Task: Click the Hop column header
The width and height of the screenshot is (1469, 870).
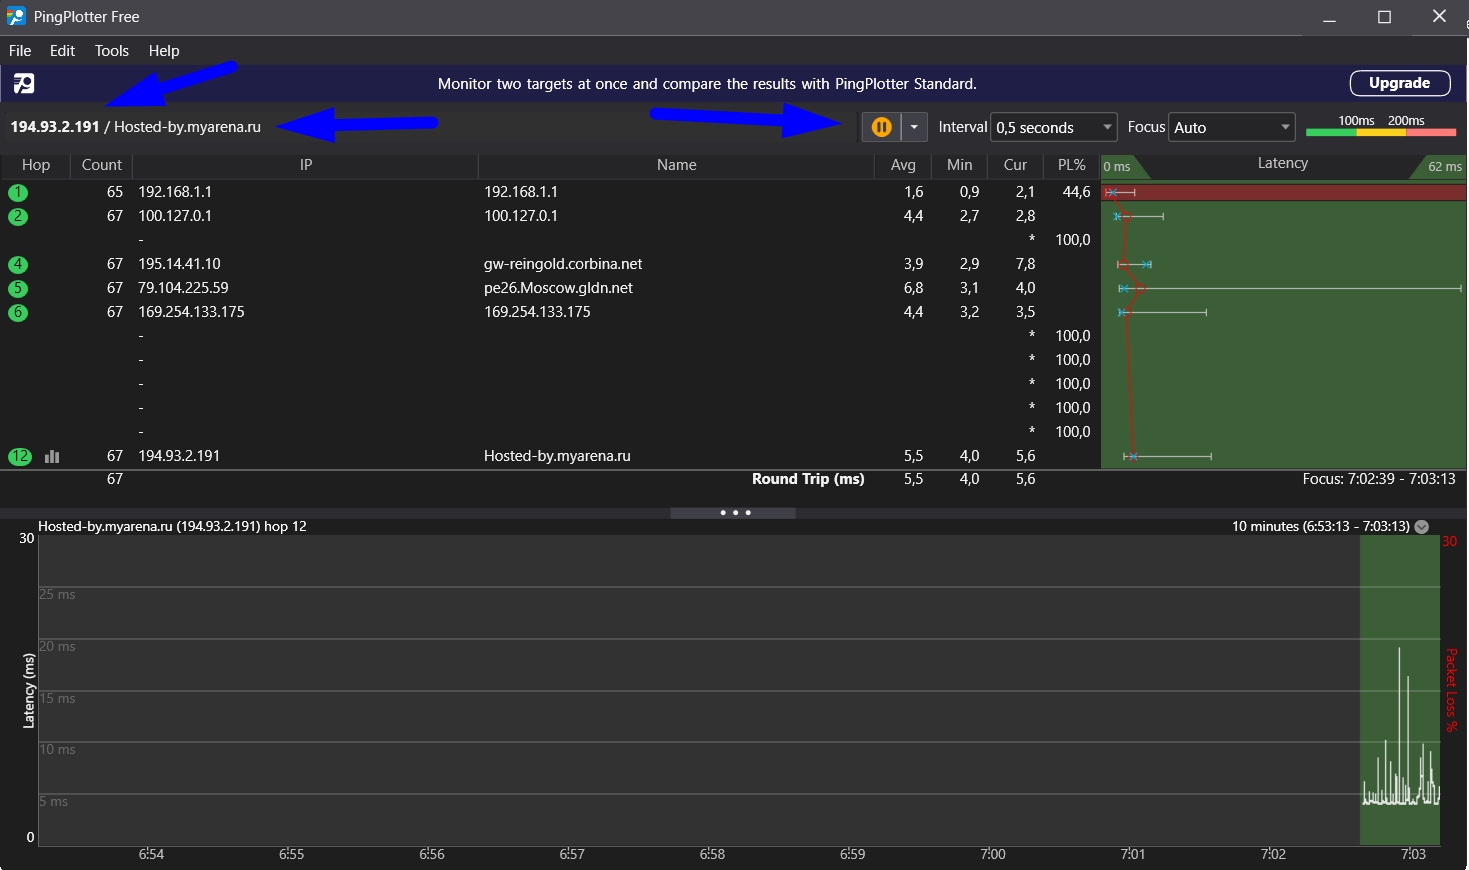Action: [x=36, y=165]
